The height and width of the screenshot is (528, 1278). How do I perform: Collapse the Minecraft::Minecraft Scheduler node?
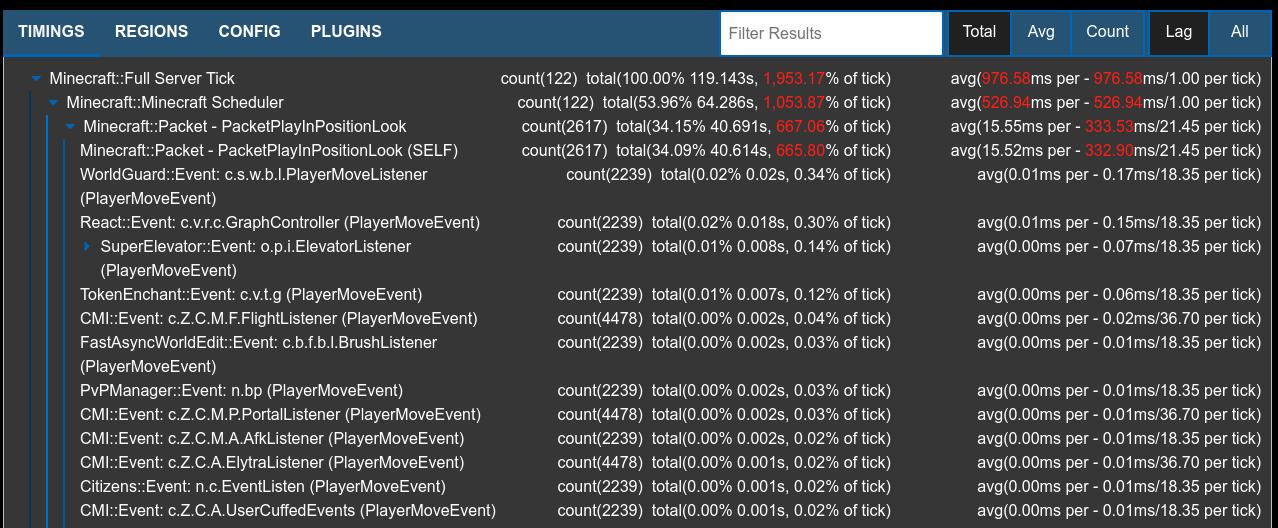click(x=54, y=102)
